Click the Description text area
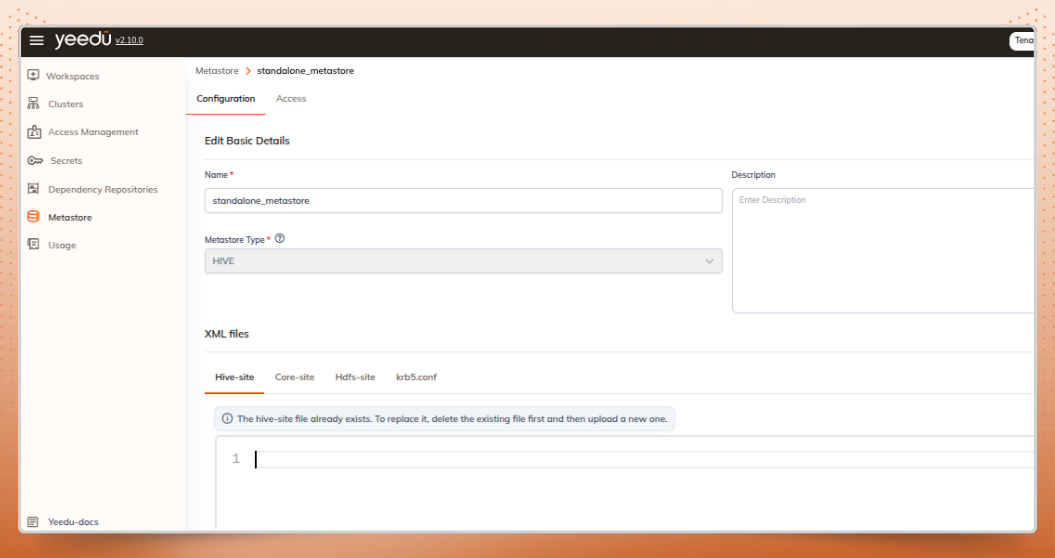The height and width of the screenshot is (558, 1055). (883, 250)
